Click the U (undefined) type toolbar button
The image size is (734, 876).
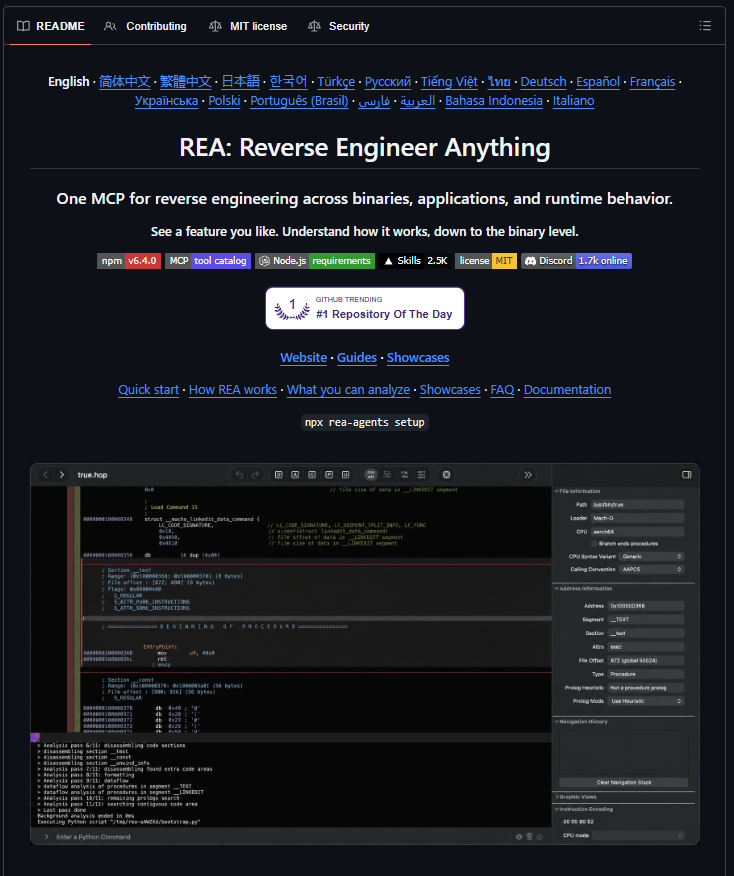[346, 475]
